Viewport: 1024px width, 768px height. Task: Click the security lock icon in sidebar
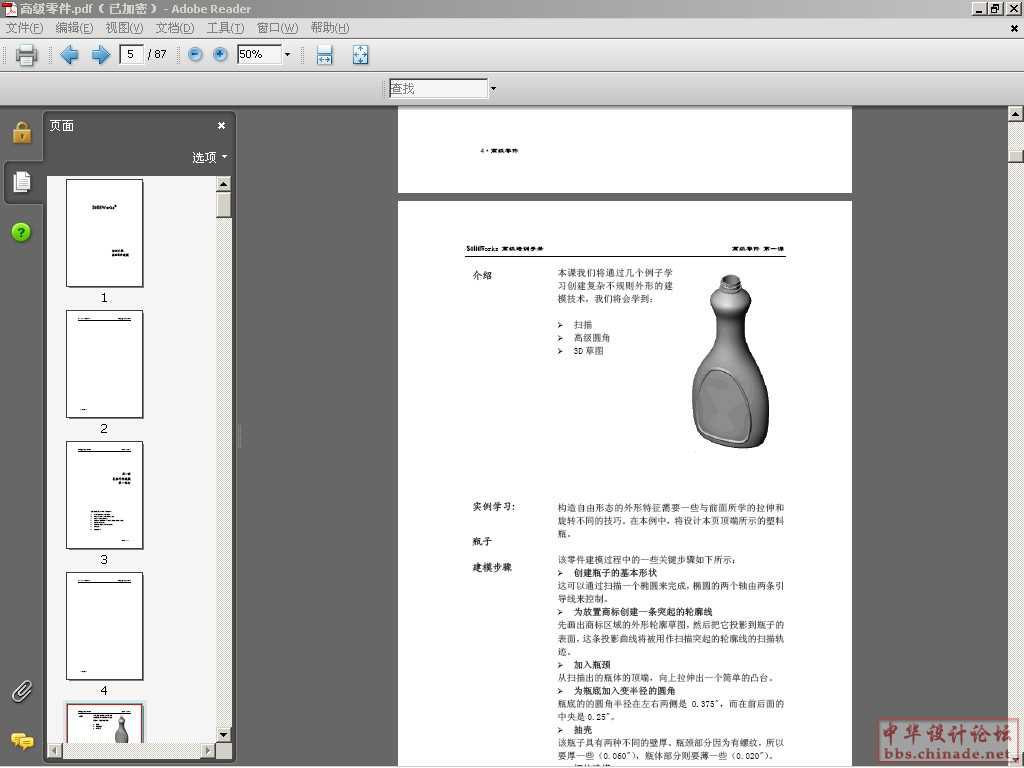pos(22,133)
